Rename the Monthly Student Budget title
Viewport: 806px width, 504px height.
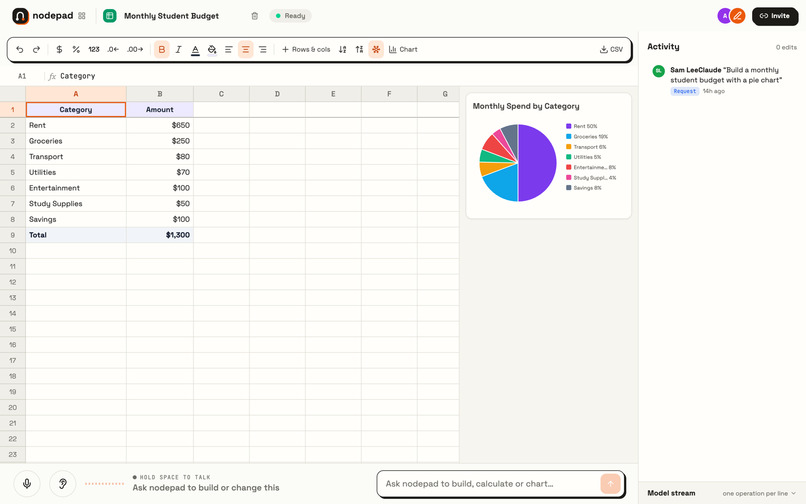click(x=171, y=16)
